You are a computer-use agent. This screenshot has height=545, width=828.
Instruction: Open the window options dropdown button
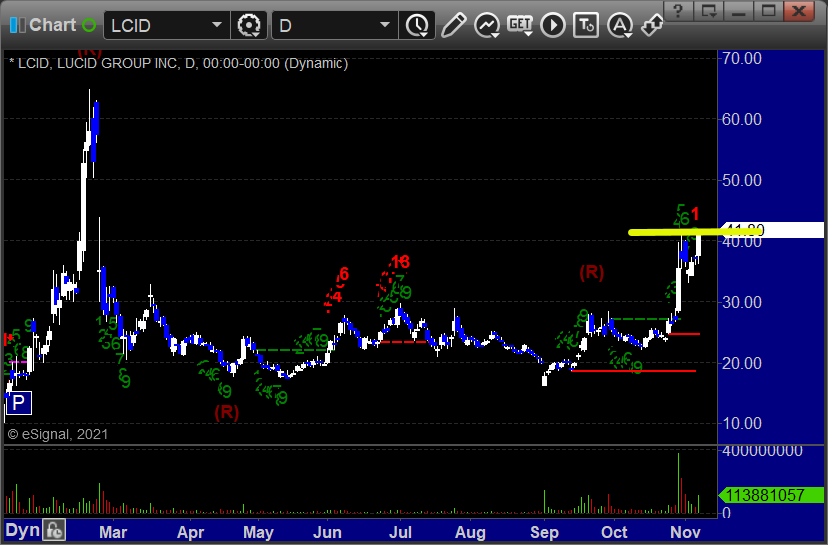pos(708,11)
